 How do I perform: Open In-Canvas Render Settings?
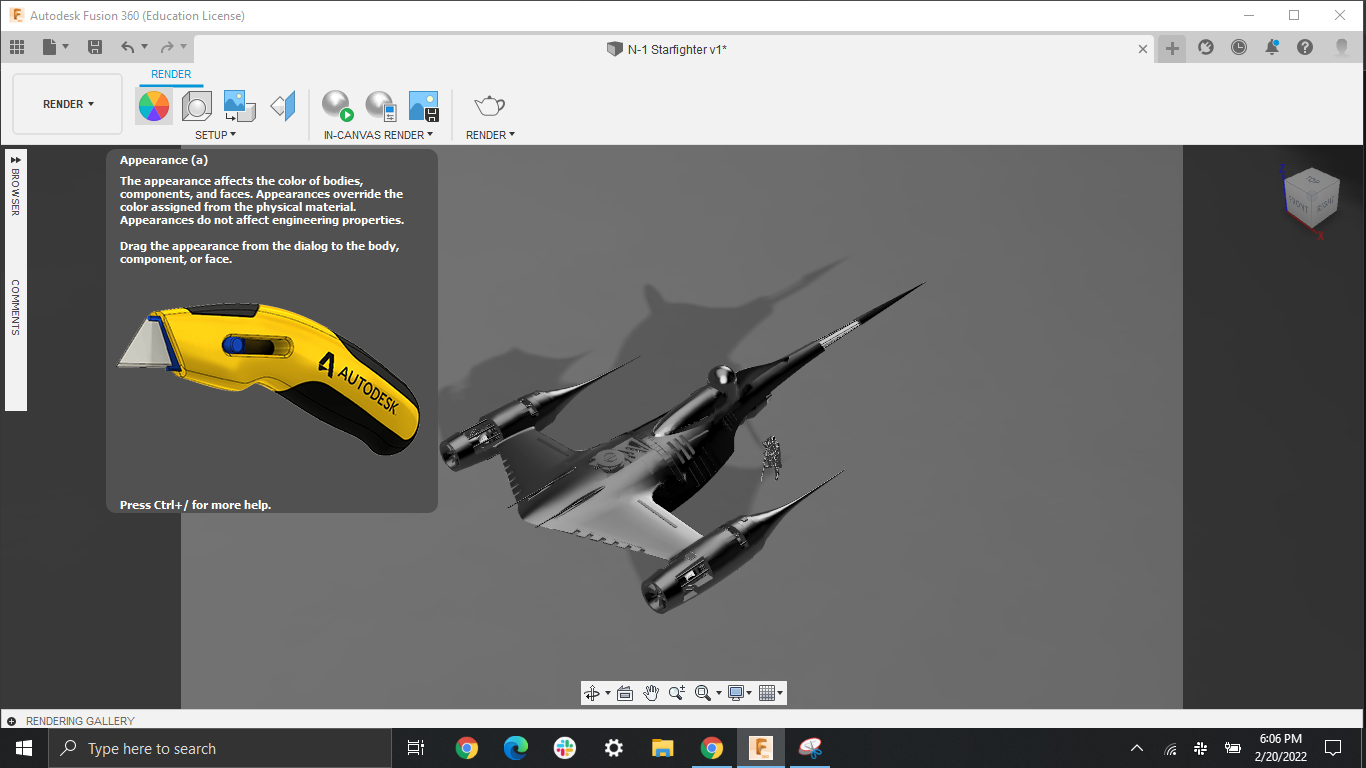[380, 105]
